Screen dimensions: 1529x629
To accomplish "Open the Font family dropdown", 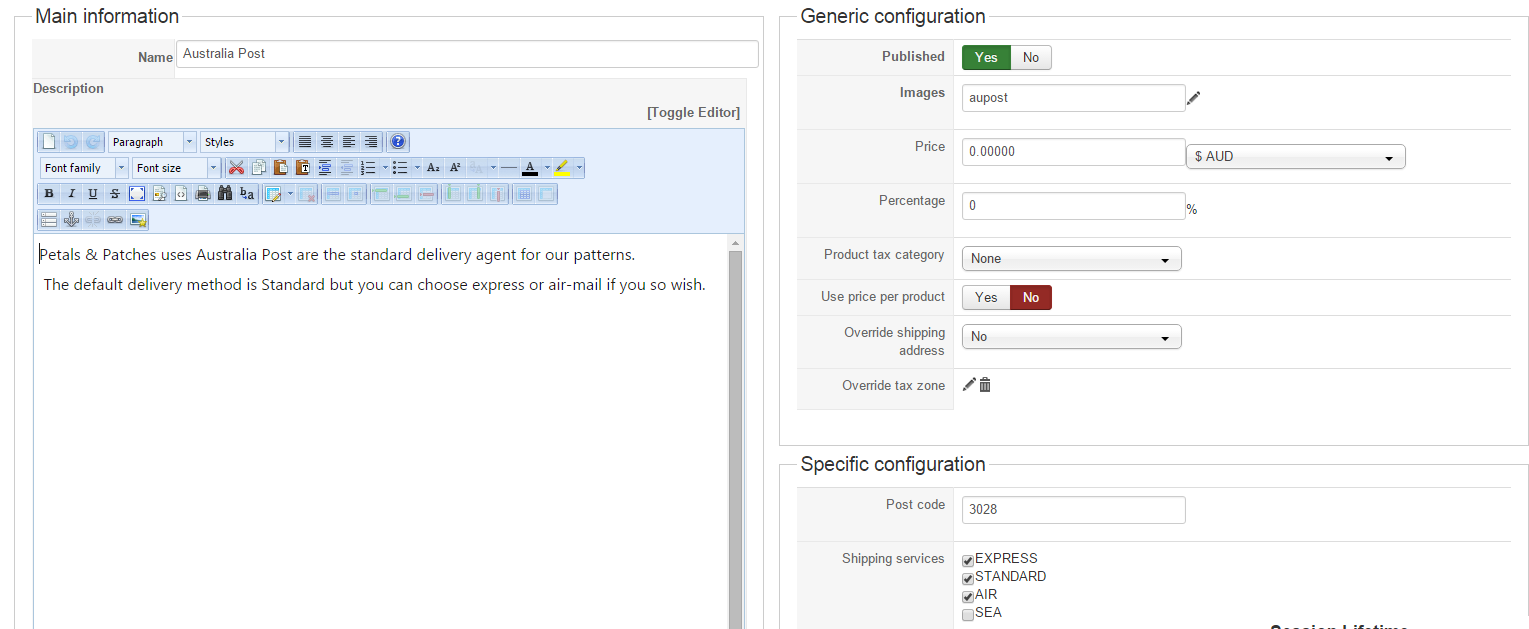I will tap(84, 168).
